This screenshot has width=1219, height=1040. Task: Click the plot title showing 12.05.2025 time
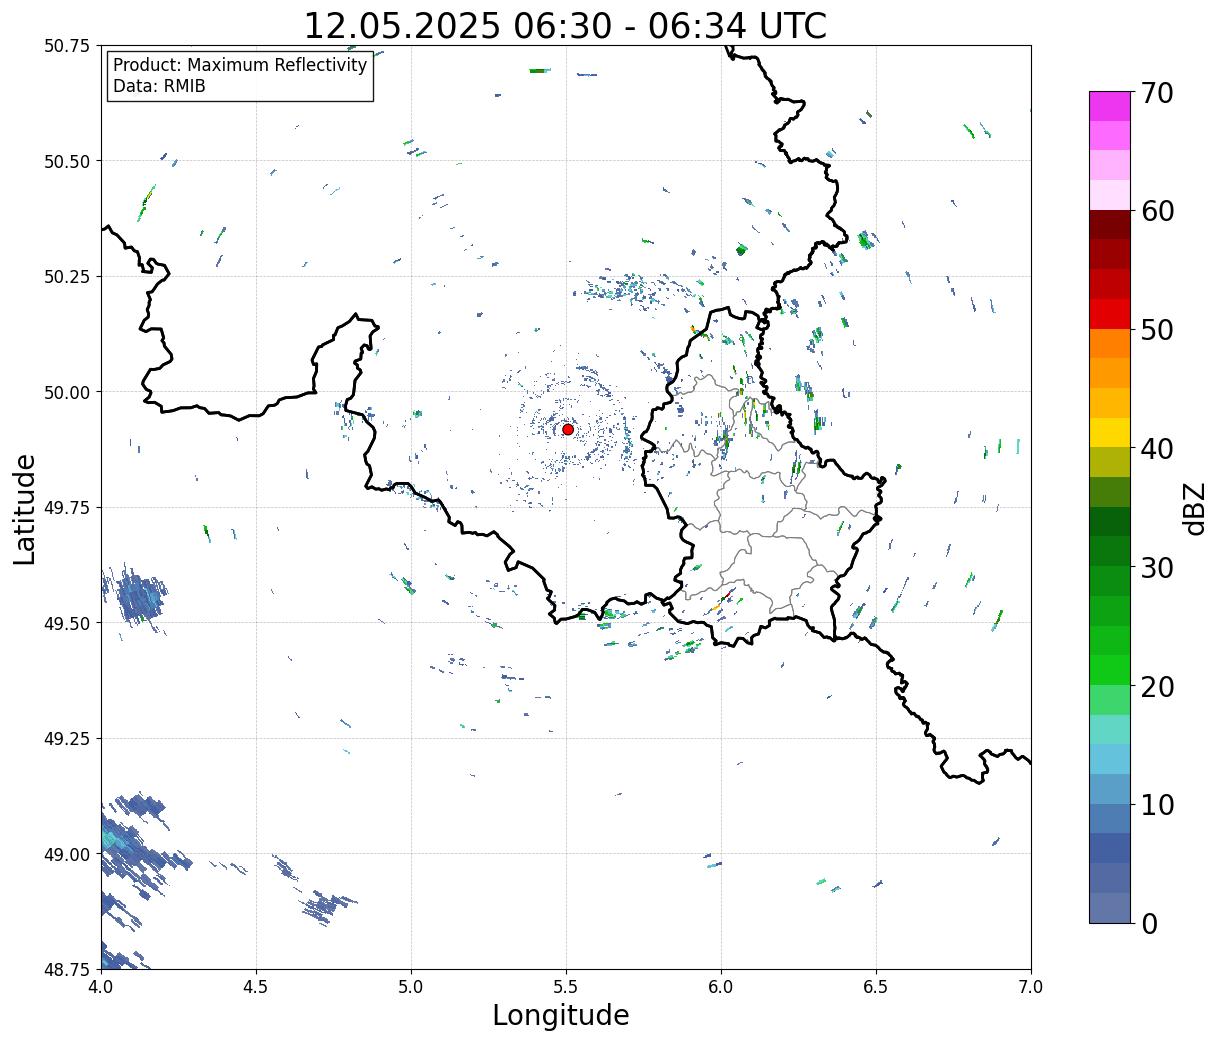[x=565, y=25]
